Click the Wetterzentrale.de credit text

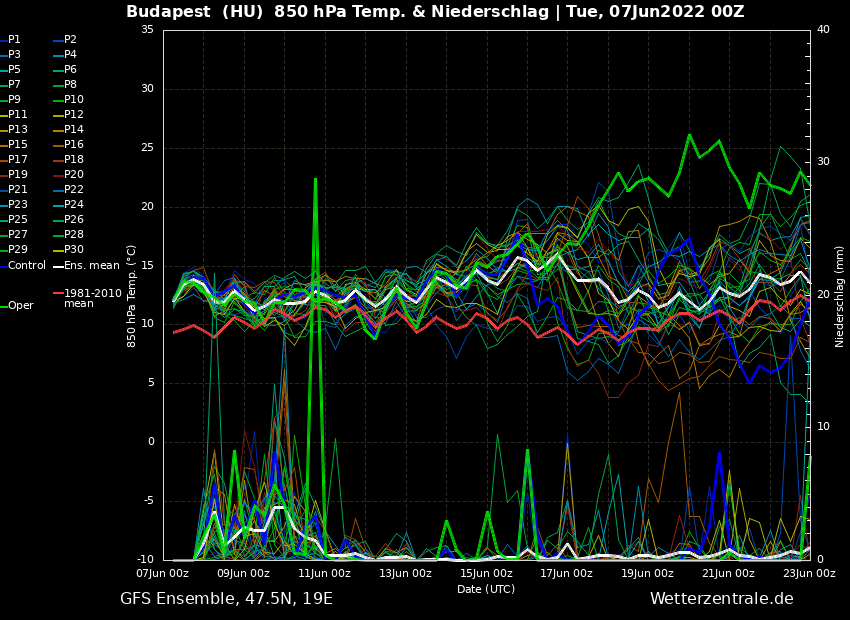coord(721,599)
